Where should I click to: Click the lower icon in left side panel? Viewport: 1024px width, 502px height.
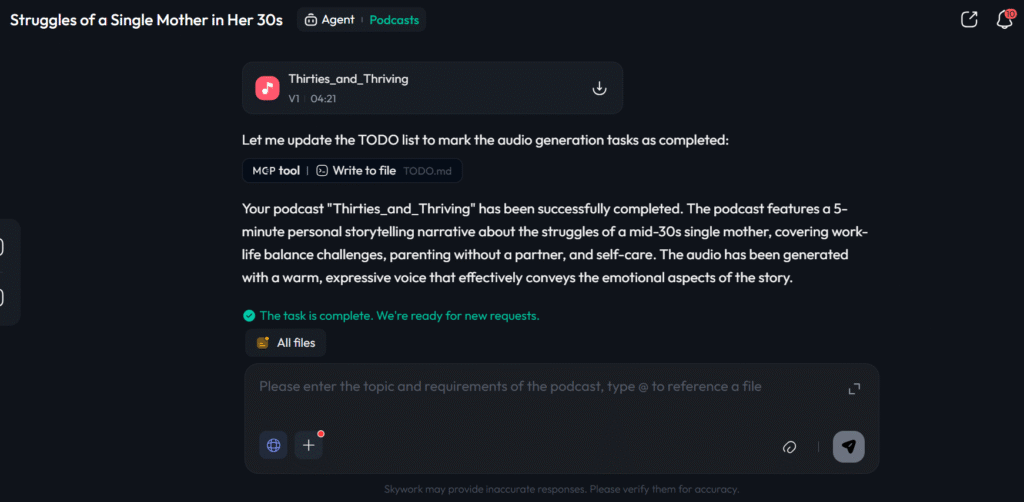coord(3,297)
